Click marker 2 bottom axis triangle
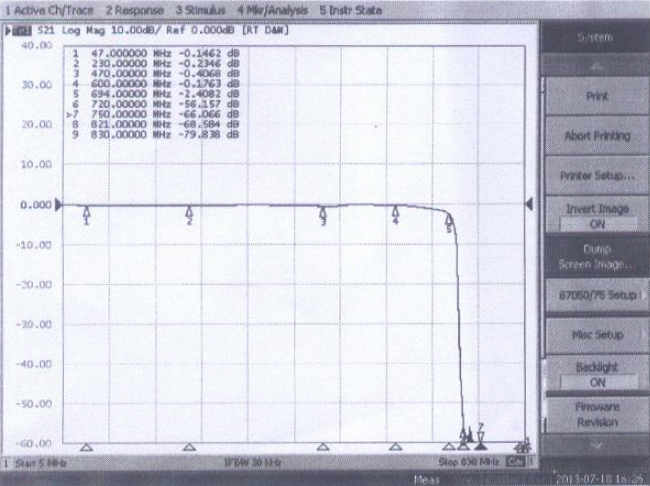 click(189, 447)
